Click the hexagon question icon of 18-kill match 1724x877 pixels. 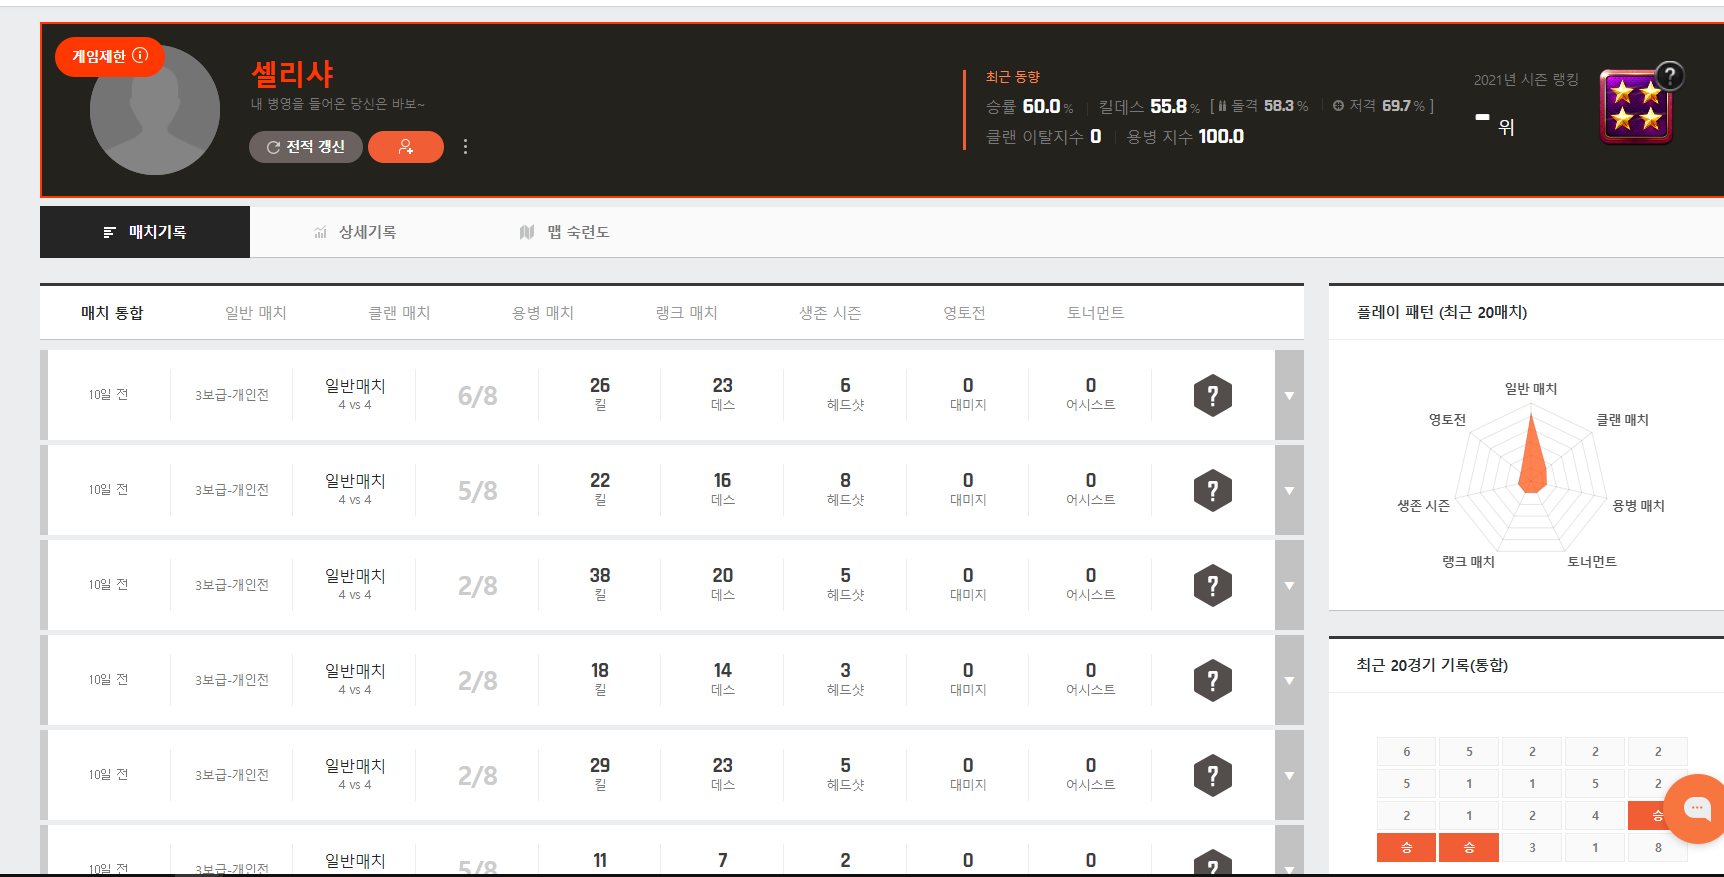tap(1212, 681)
